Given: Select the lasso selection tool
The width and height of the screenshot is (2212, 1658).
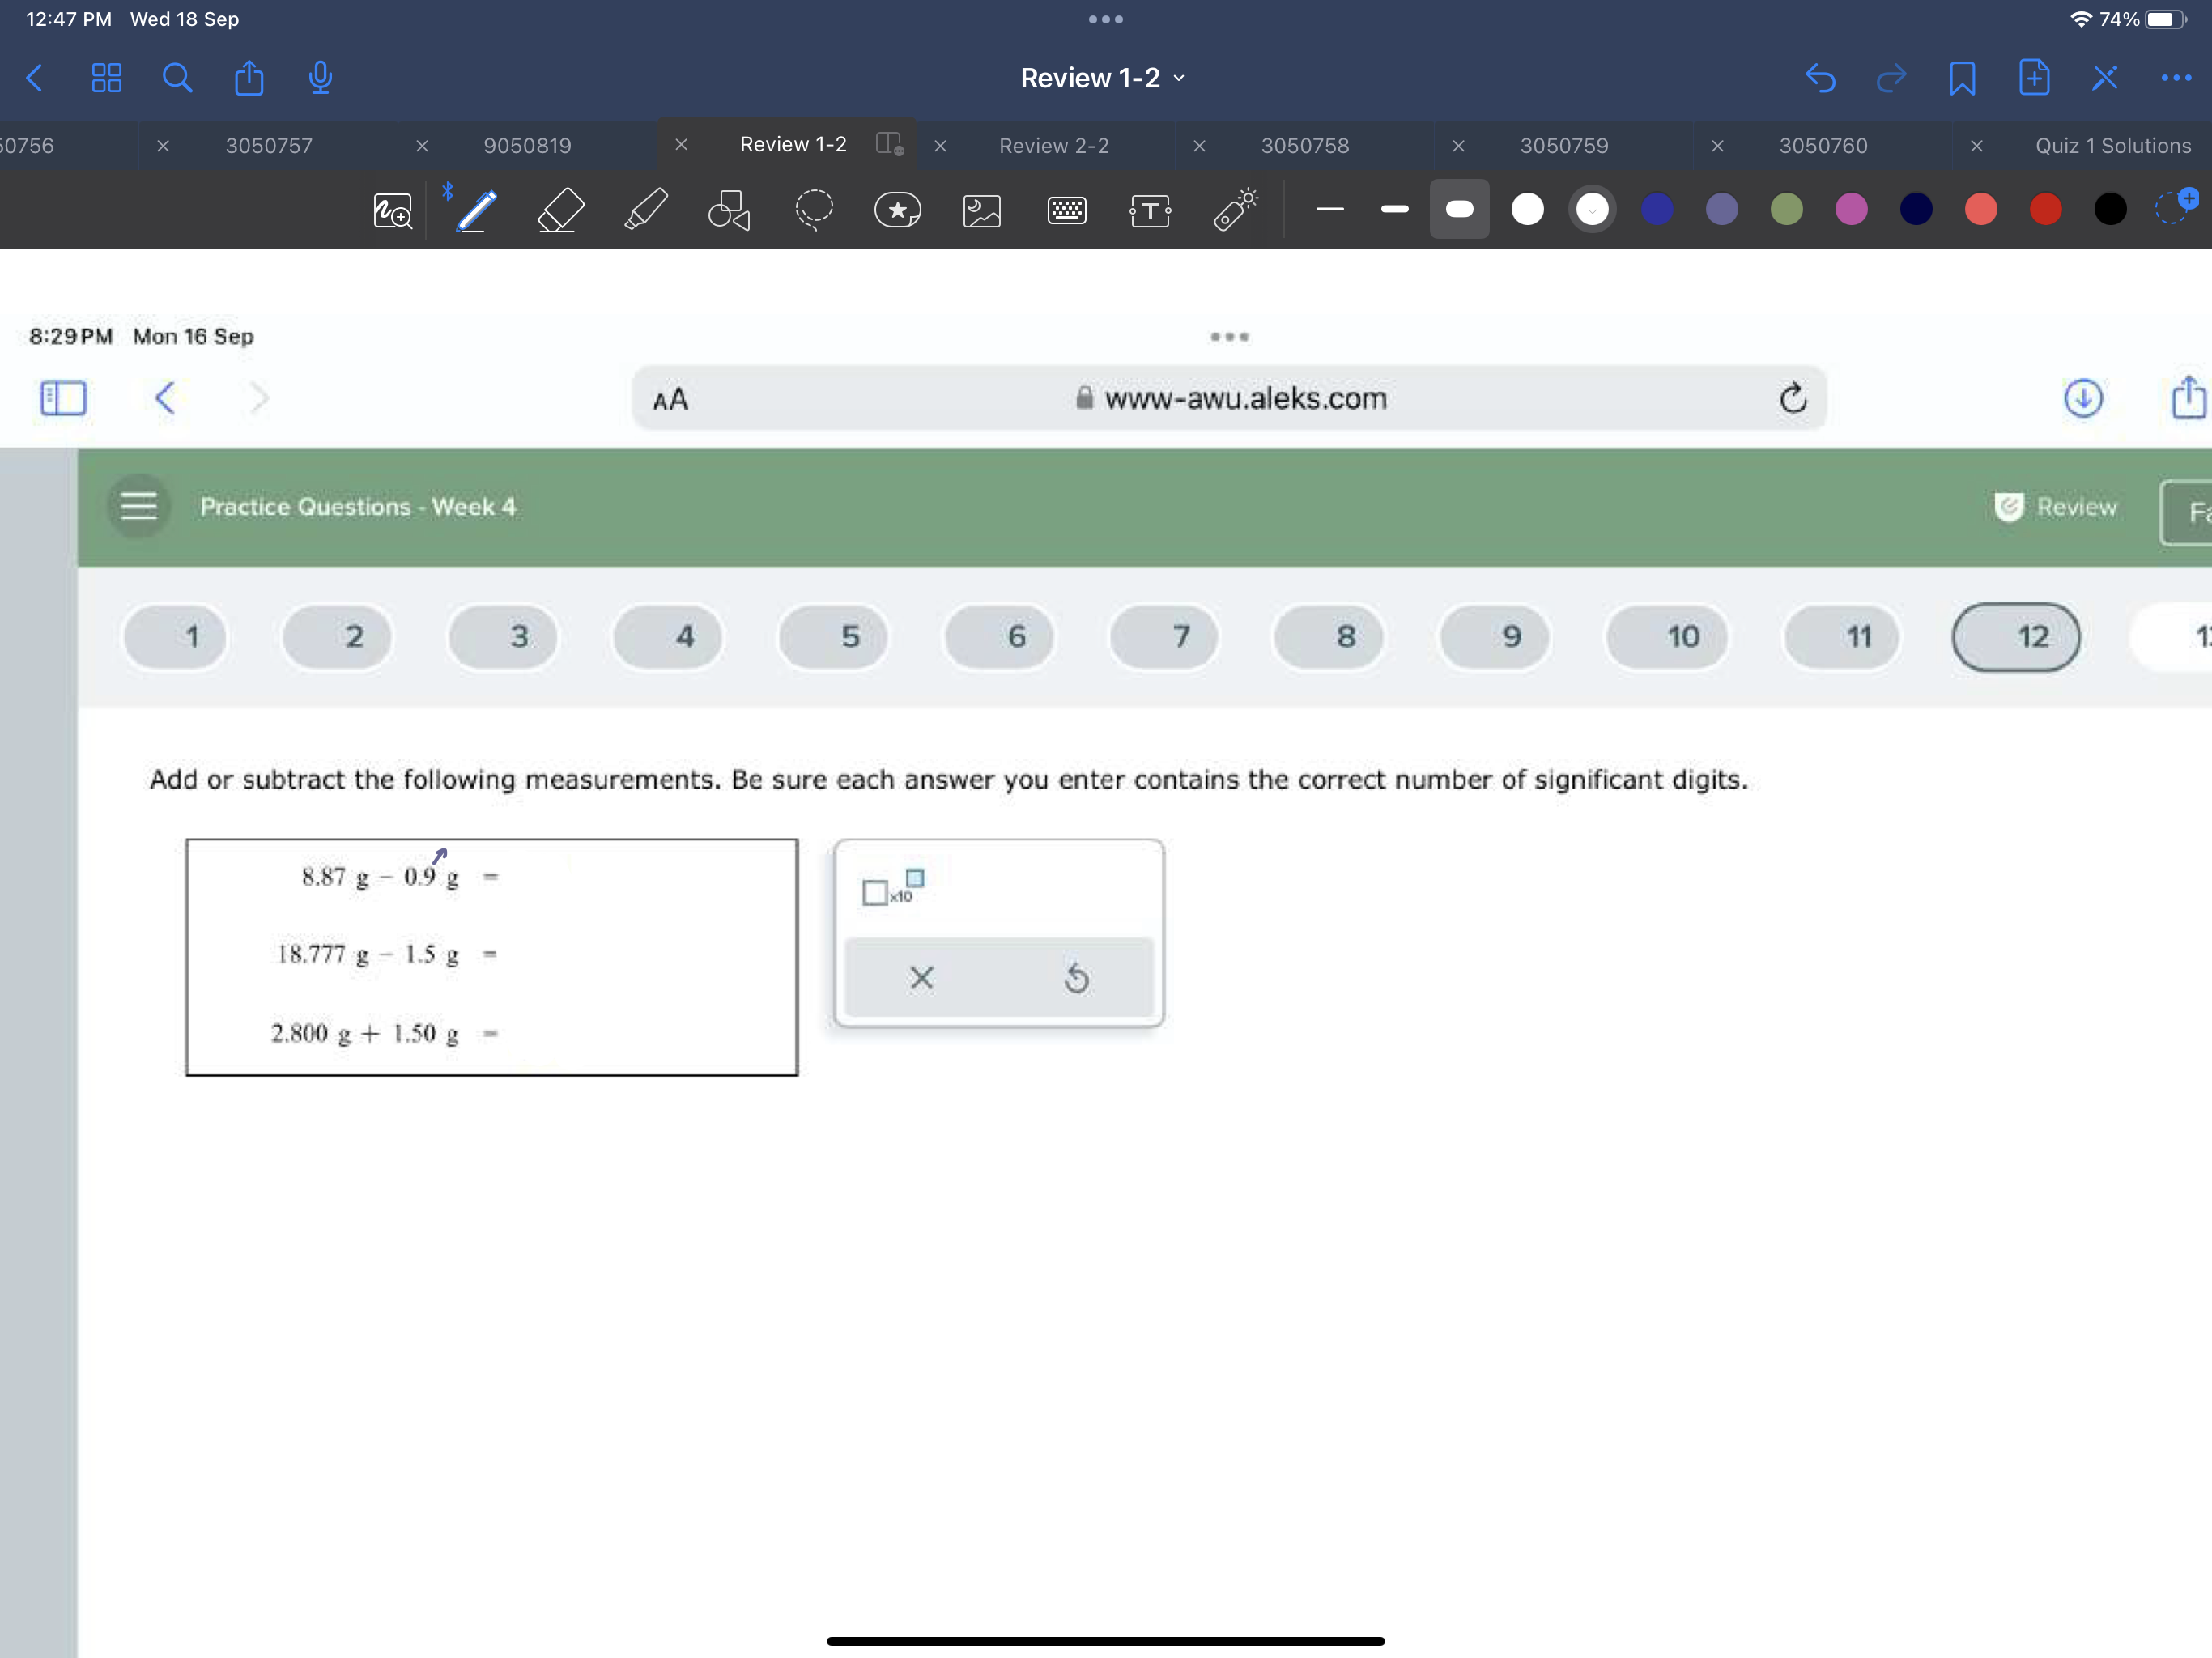Looking at the screenshot, I should [814, 210].
